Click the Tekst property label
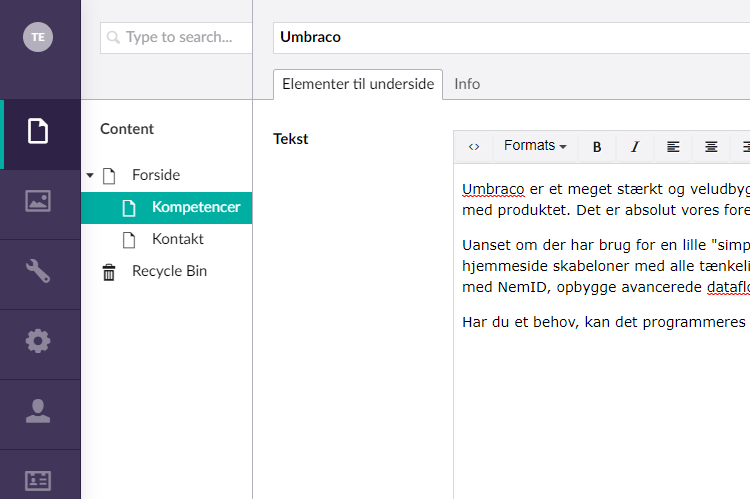Screen dimensions: 750x500 (x=290, y=139)
